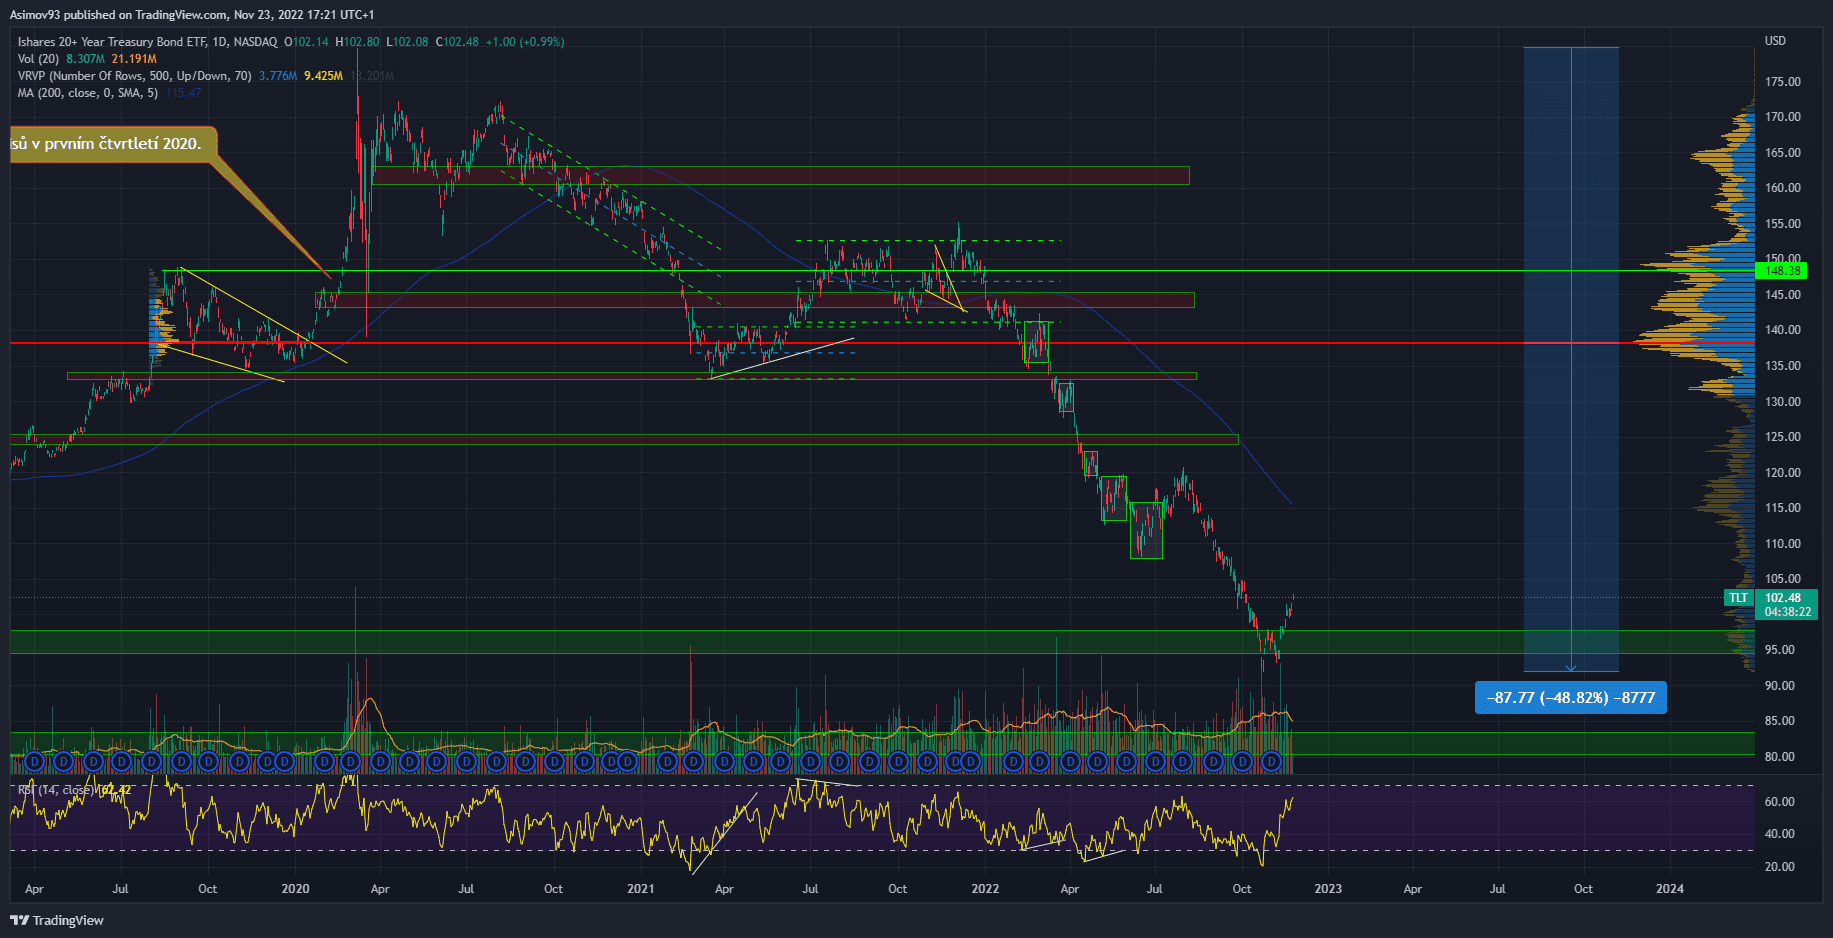
Task: Click the green 148.38 price label
Action: pyautogui.click(x=1782, y=271)
